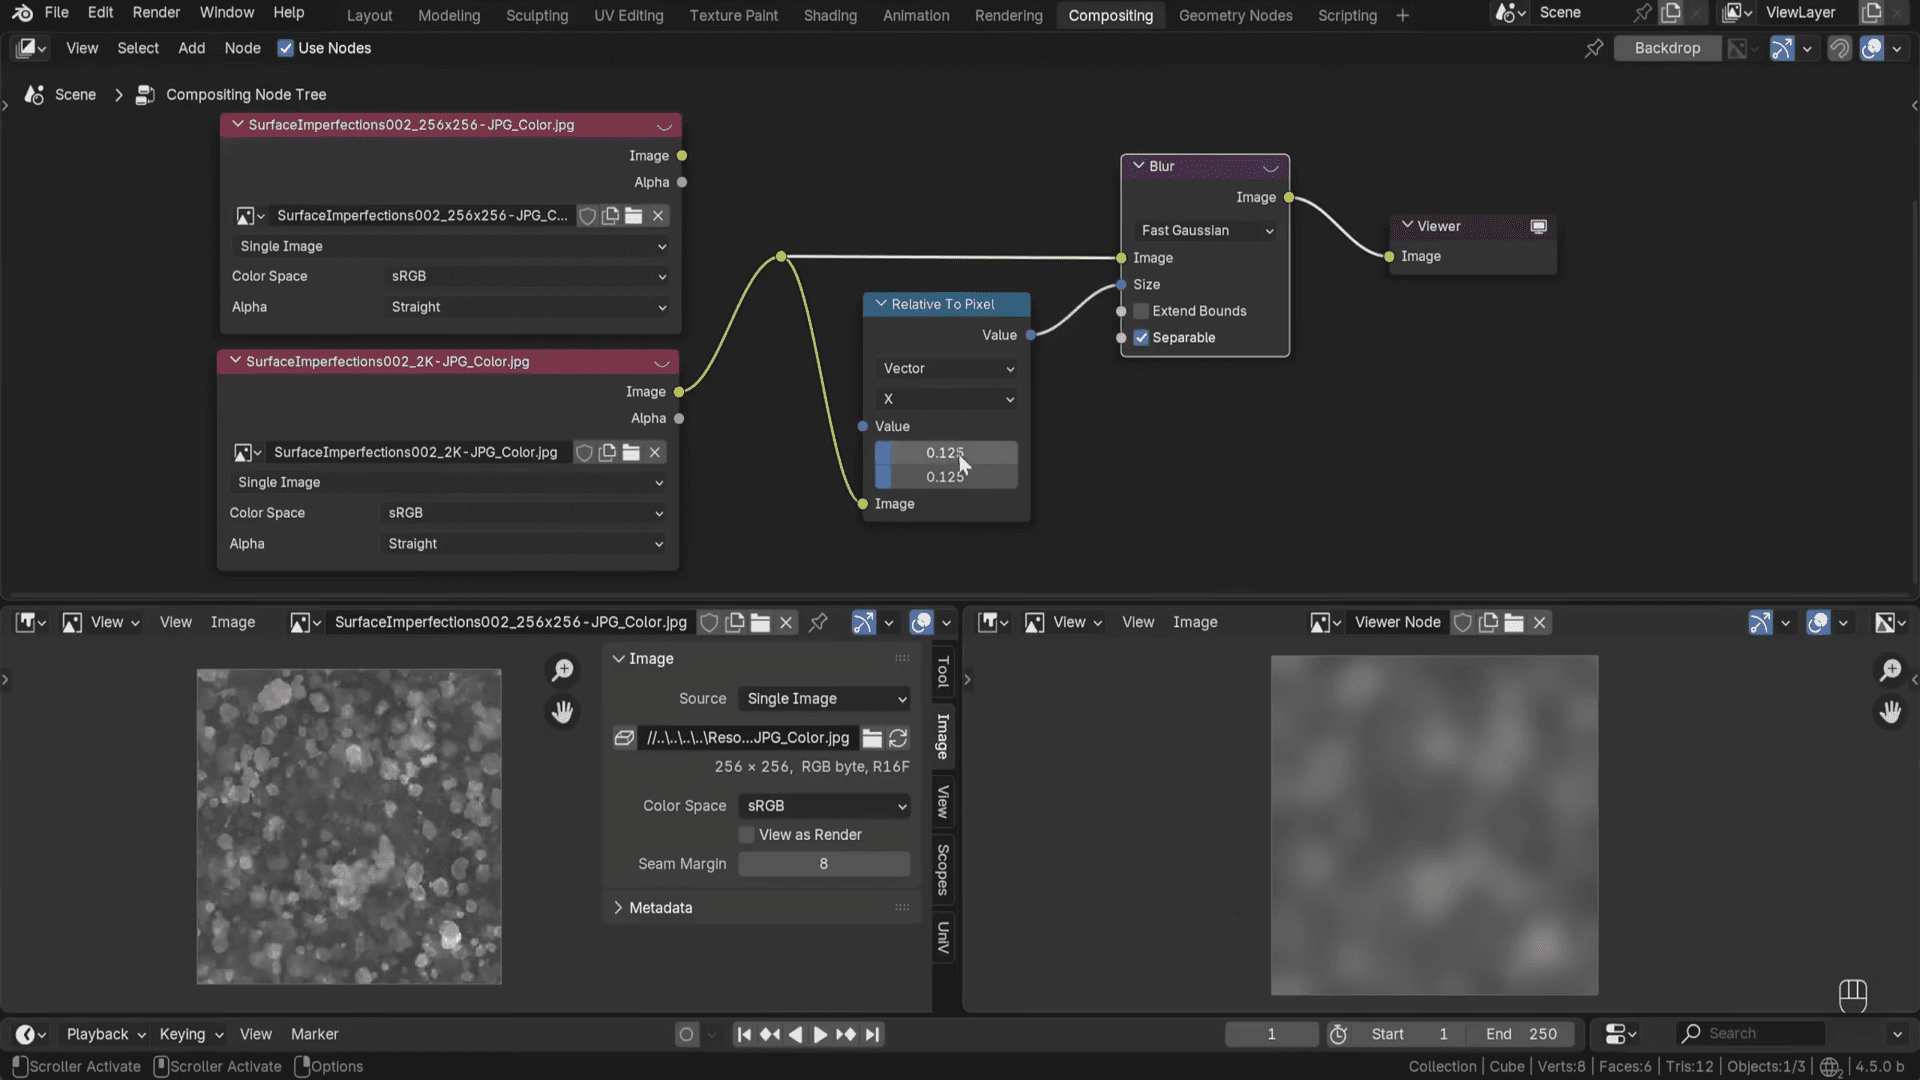Open the Color Space dropdown showing sRGB

824,806
